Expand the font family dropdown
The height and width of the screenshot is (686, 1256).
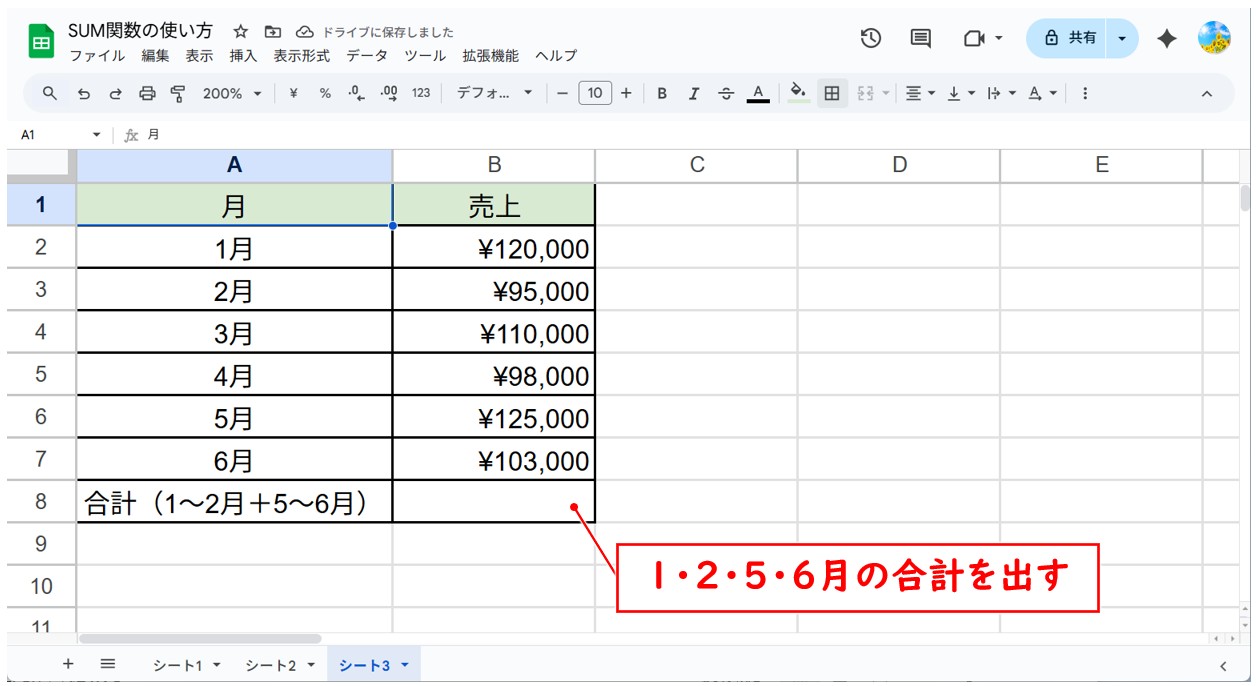(x=495, y=93)
